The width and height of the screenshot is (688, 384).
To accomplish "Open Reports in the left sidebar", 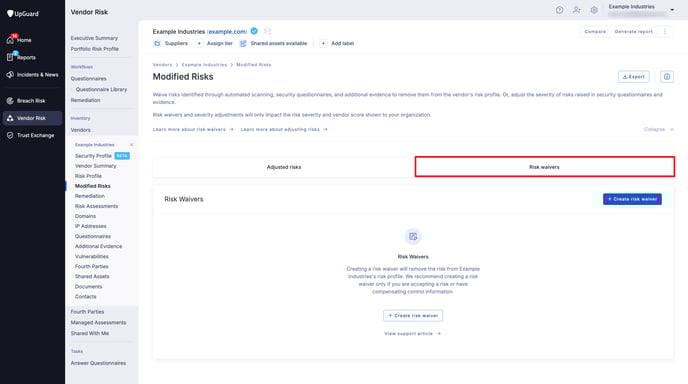I will coord(21,57).
